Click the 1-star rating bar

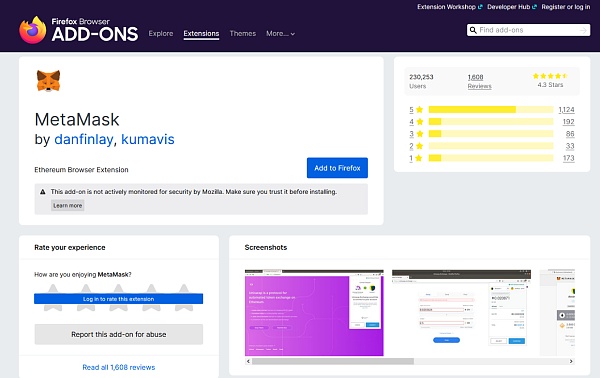491,158
